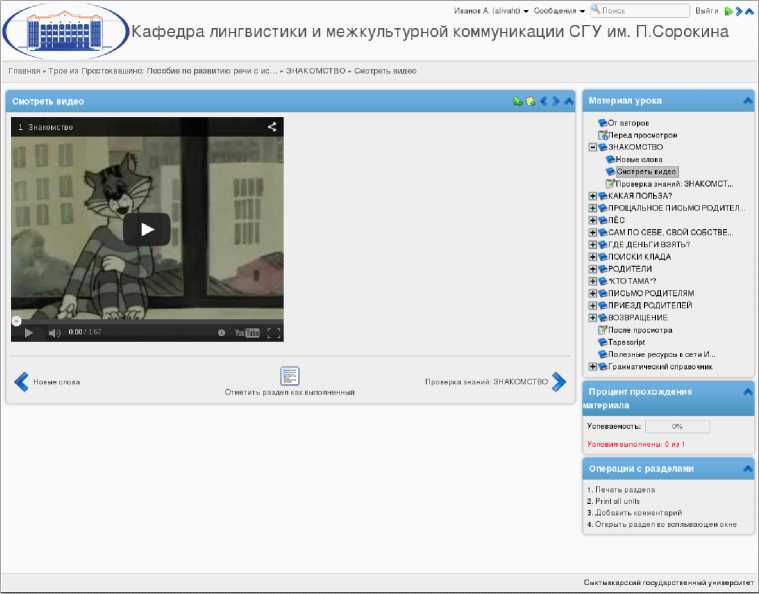This screenshot has height=594, width=759.
Task: Expand Грамматический справочник tree node
Action: click(592, 367)
